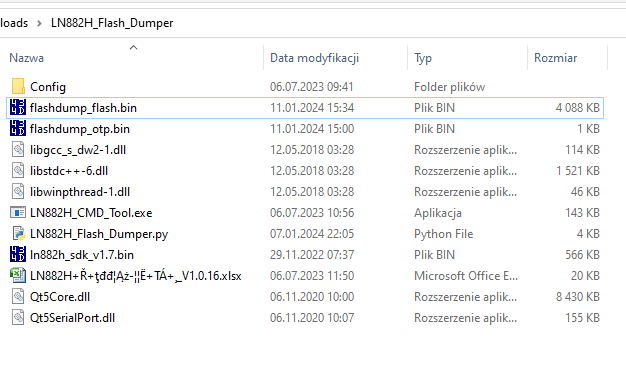Select the file name Config

(48, 87)
